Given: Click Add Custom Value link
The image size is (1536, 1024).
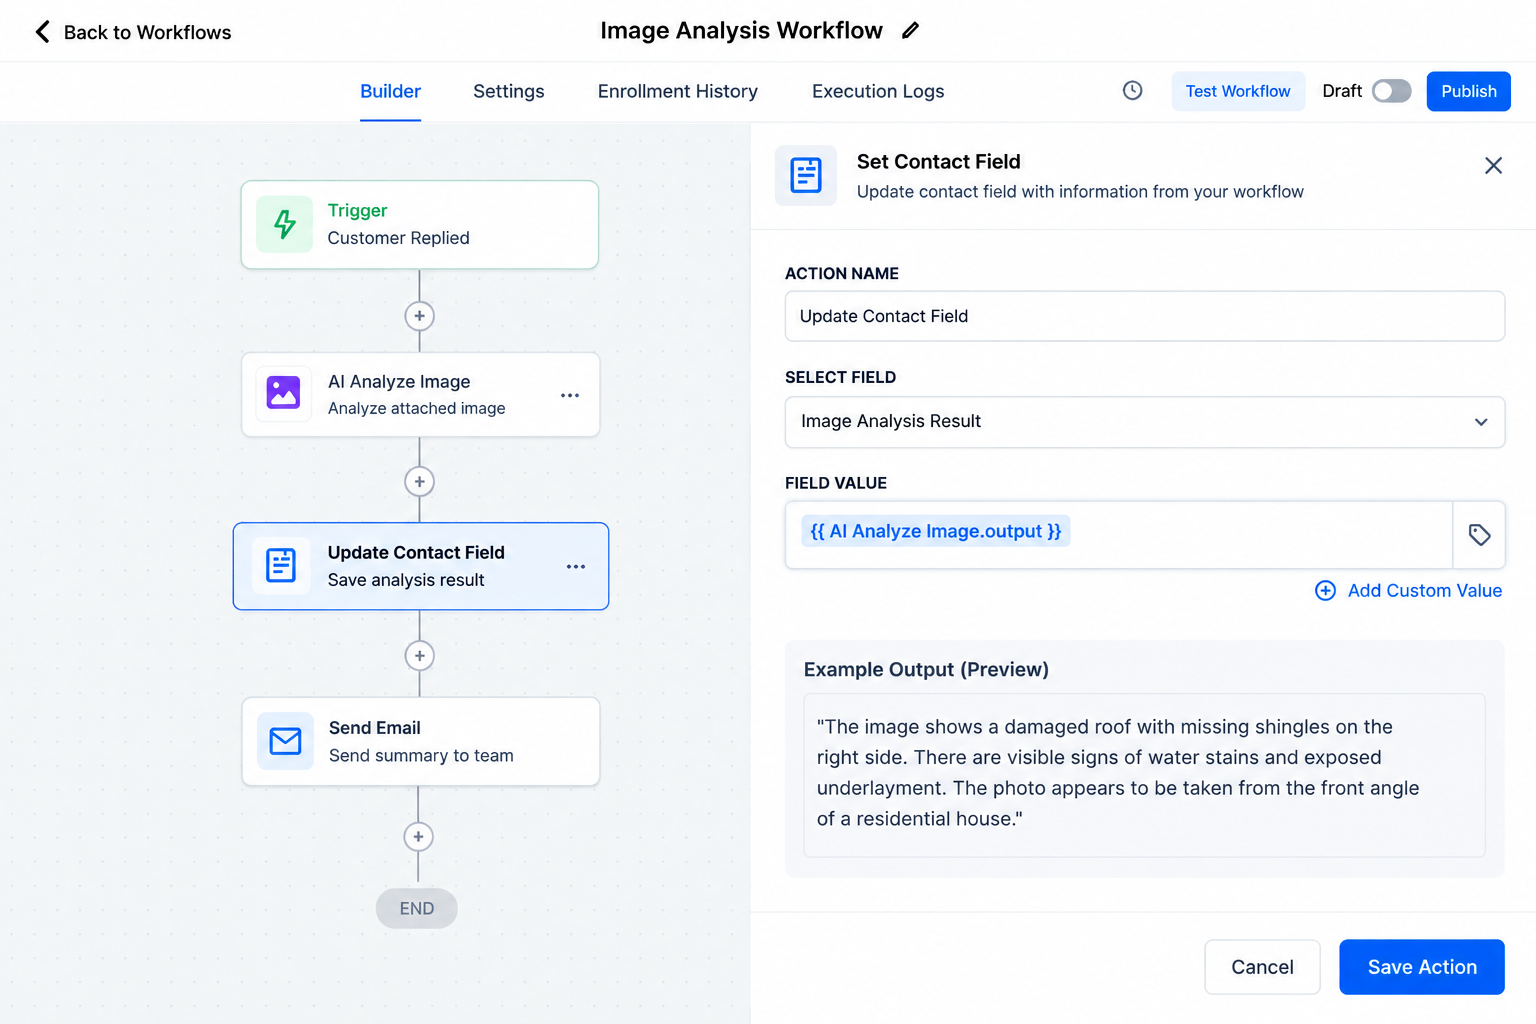Looking at the screenshot, I should coord(1408,591).
